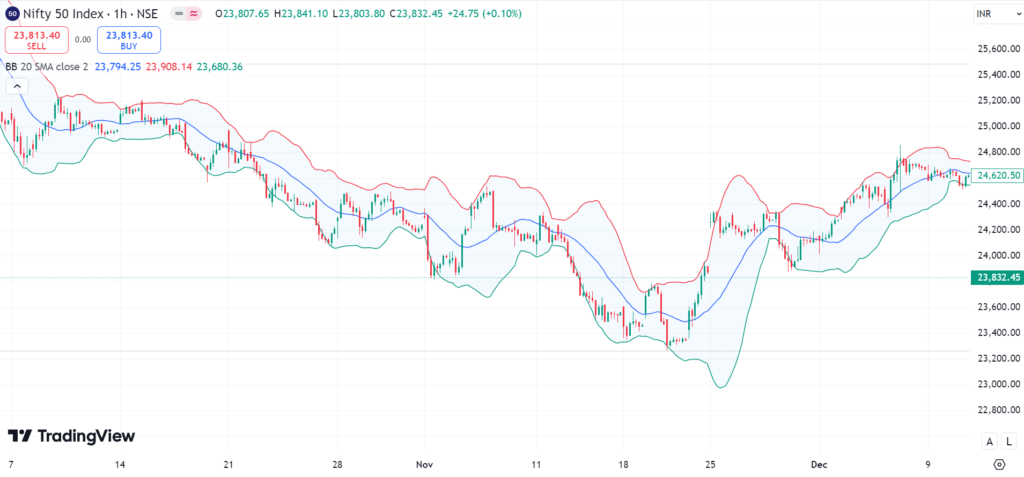Click the Nifty 50 round logo icon

coord(12,13)
